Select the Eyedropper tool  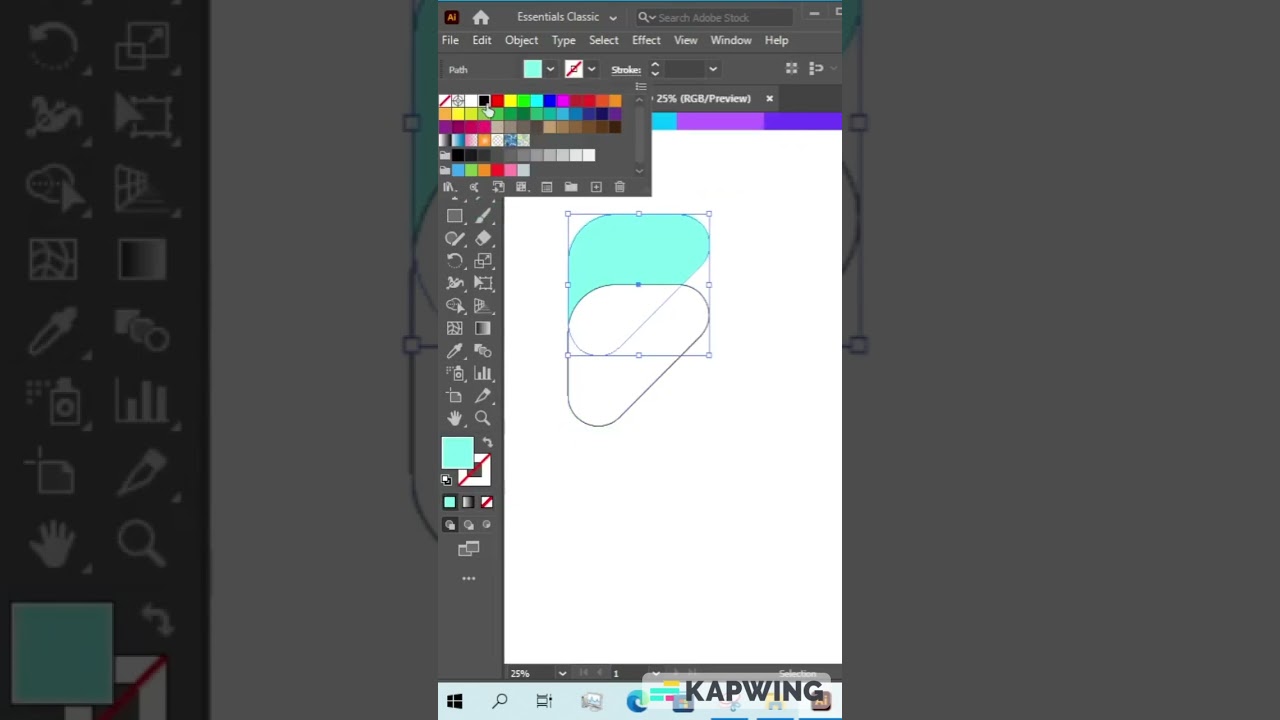point(455,351)
